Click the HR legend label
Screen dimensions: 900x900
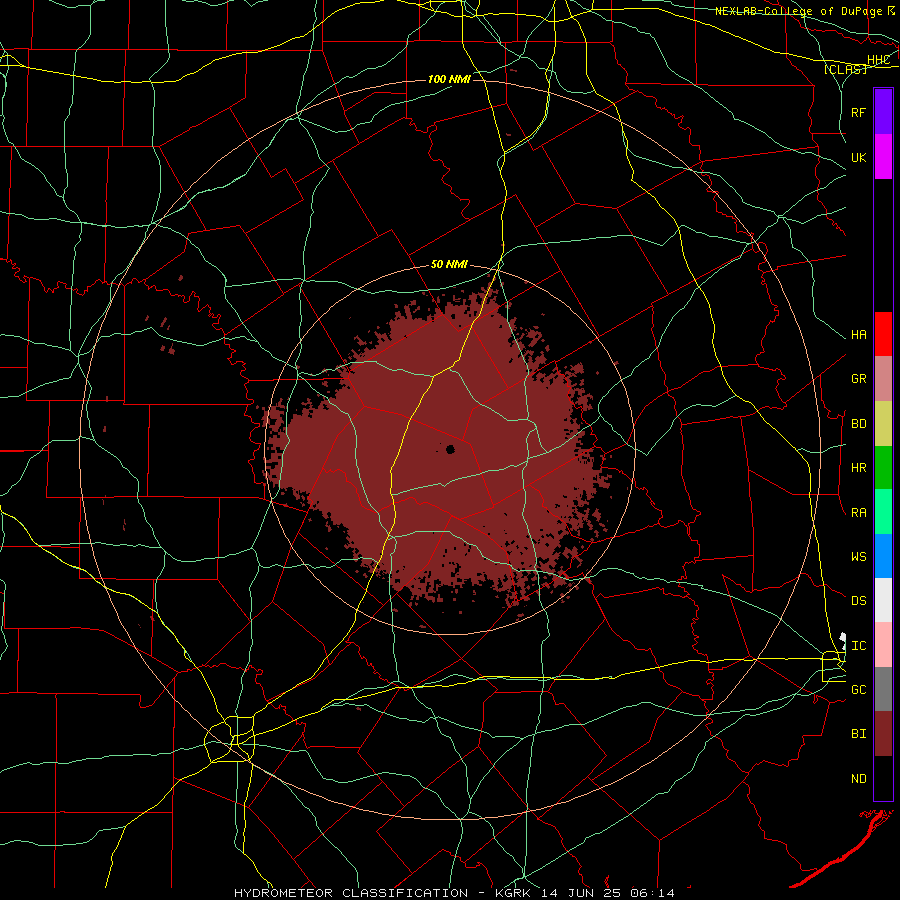click(859, 468)
